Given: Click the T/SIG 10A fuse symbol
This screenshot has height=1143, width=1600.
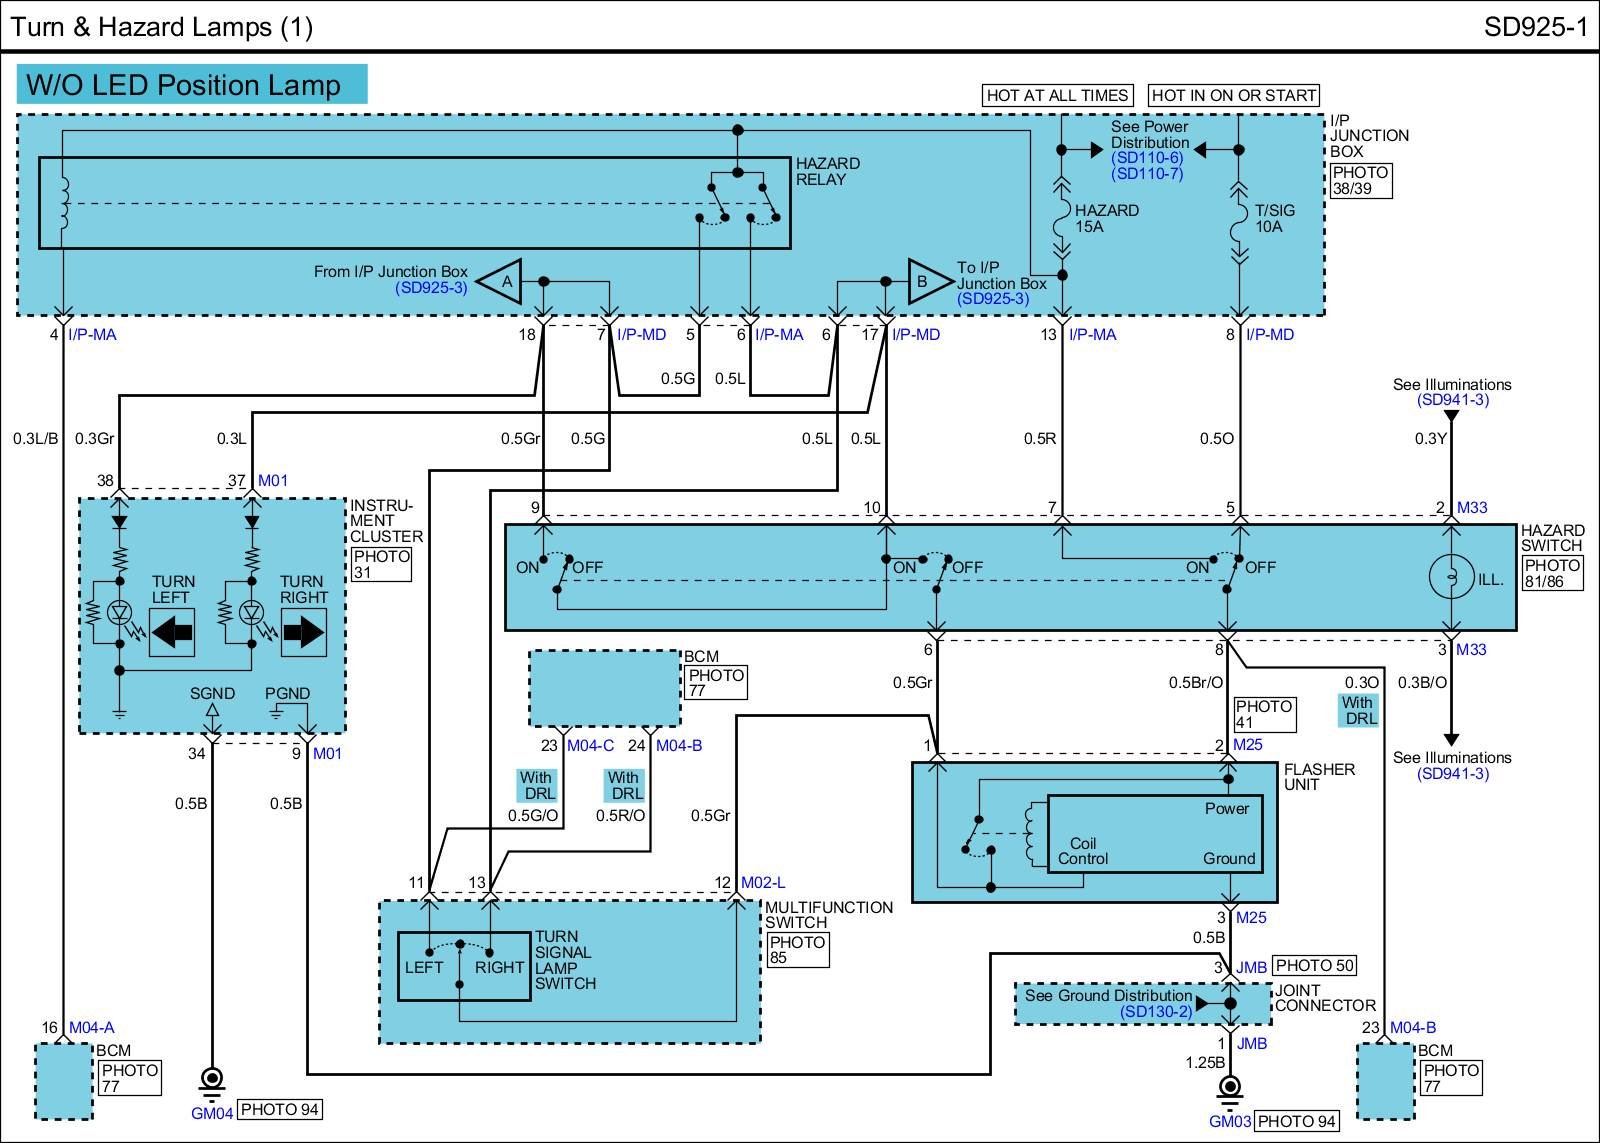Looking at the screenshot, I should pos(1240,219).
